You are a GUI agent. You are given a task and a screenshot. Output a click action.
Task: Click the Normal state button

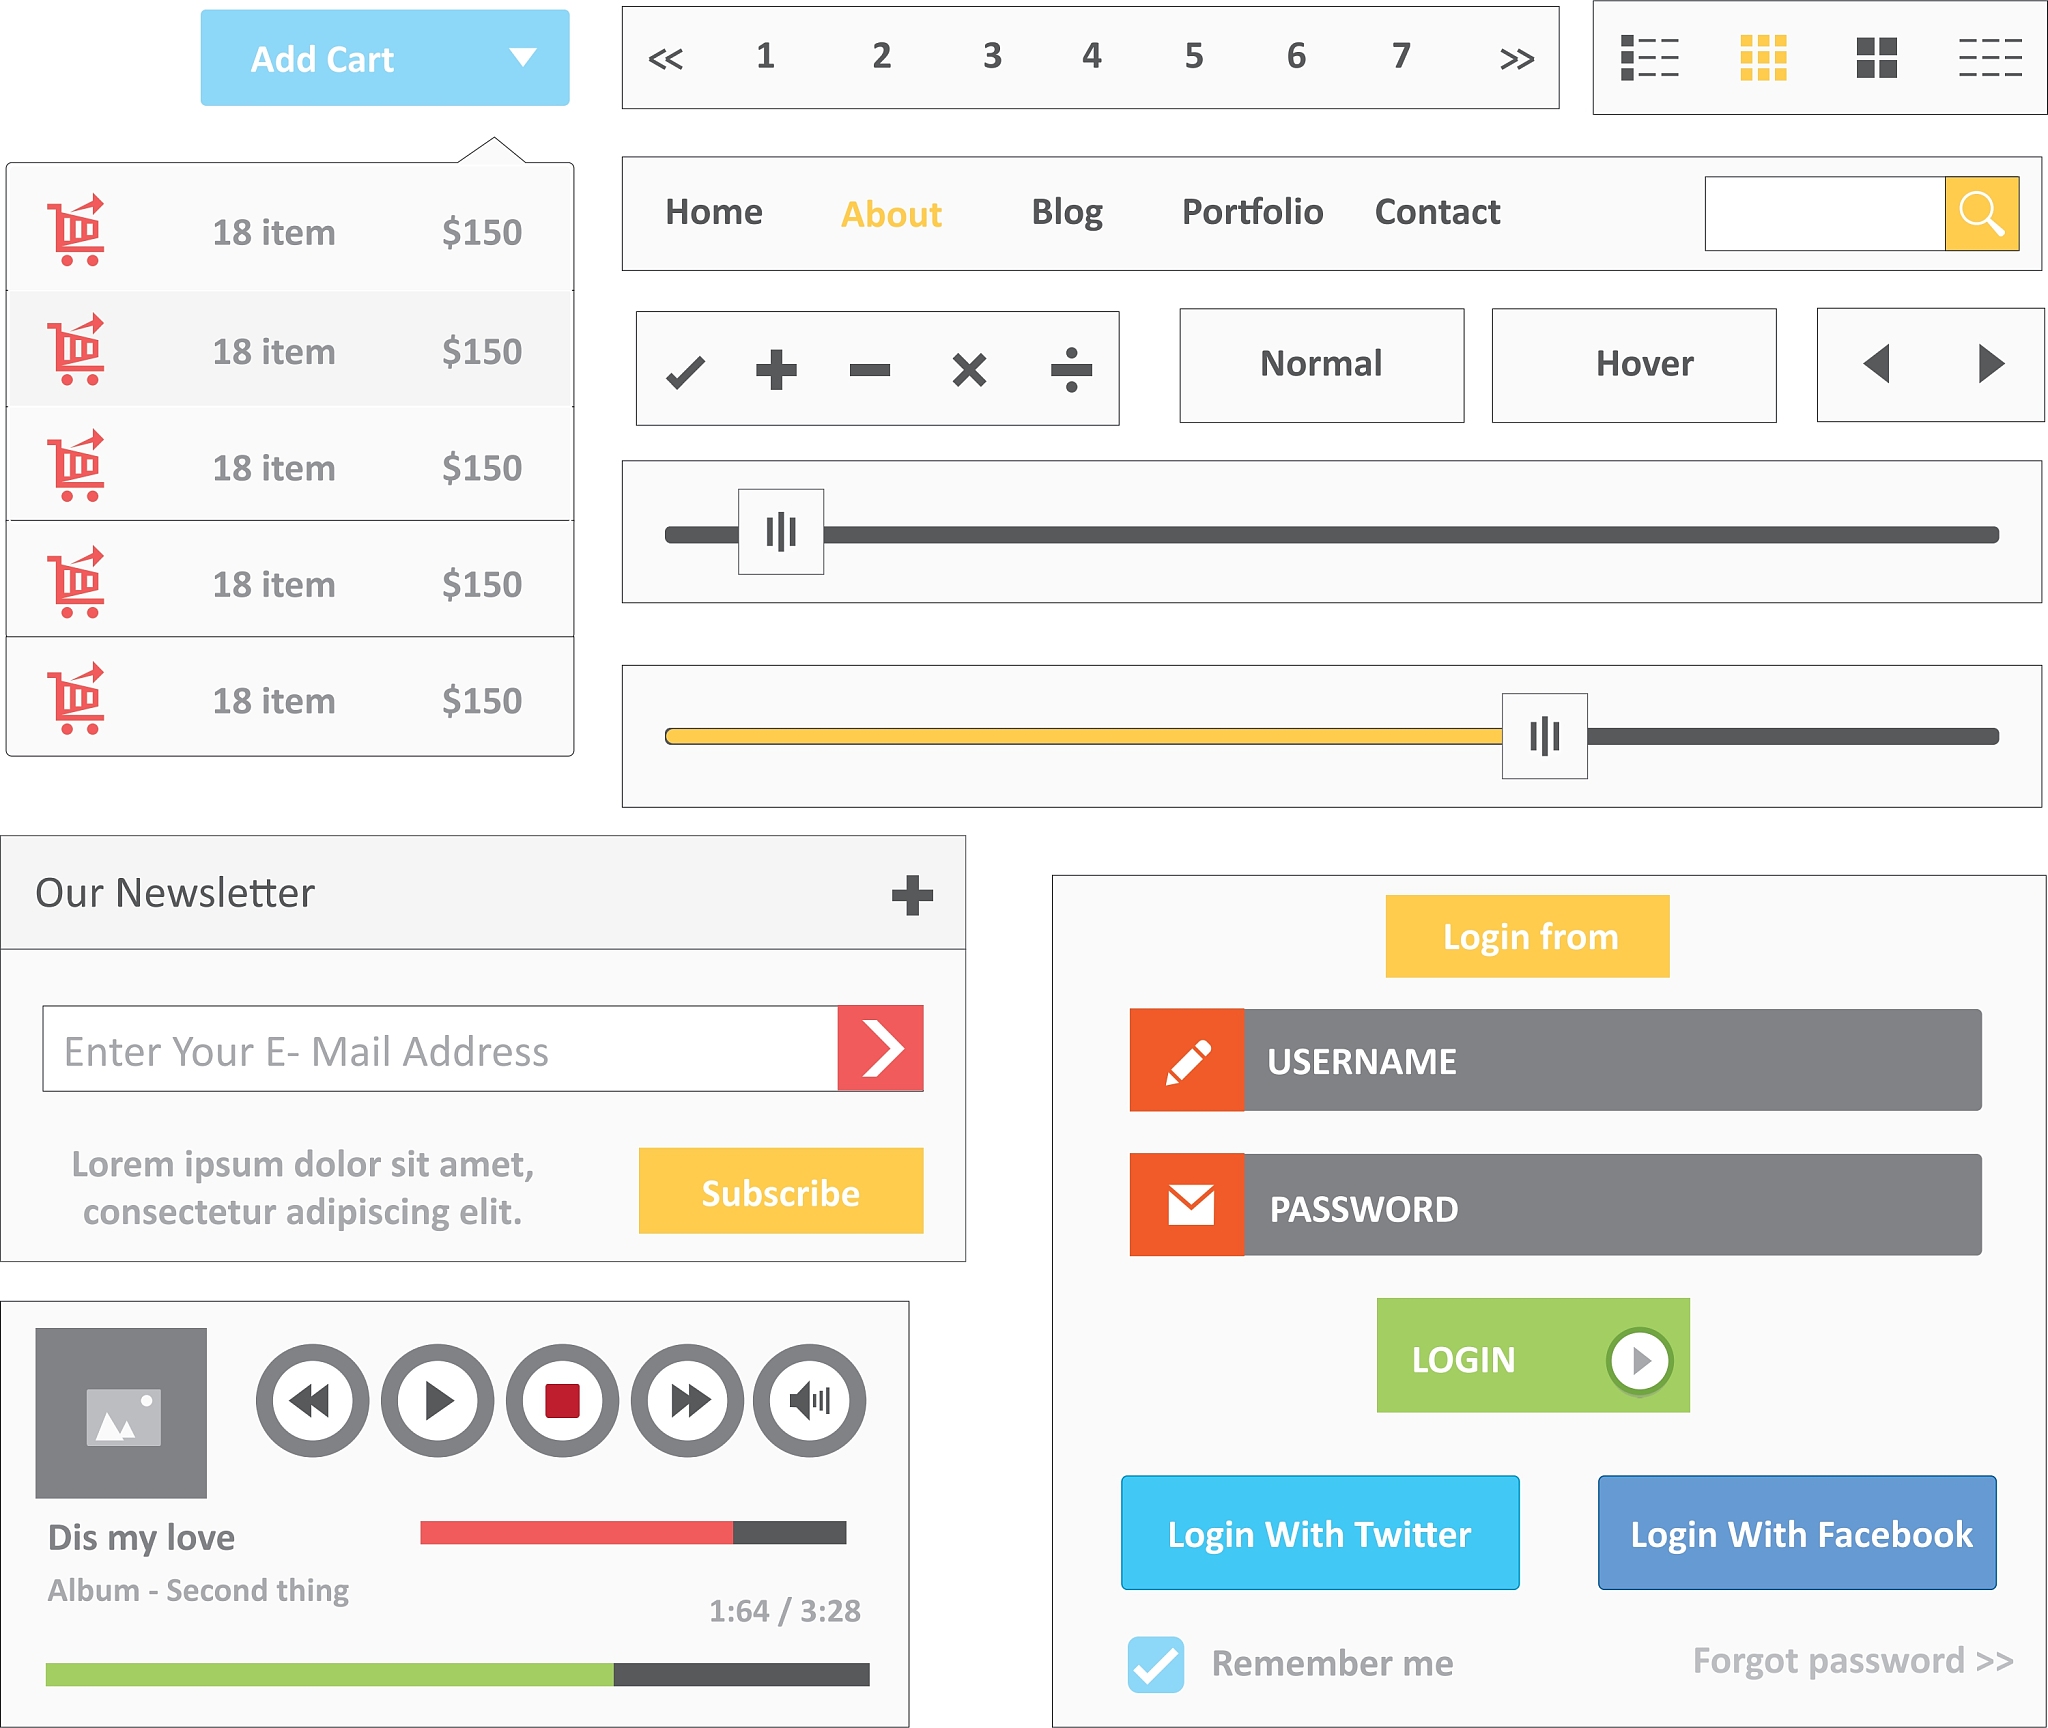point(1321,365)
